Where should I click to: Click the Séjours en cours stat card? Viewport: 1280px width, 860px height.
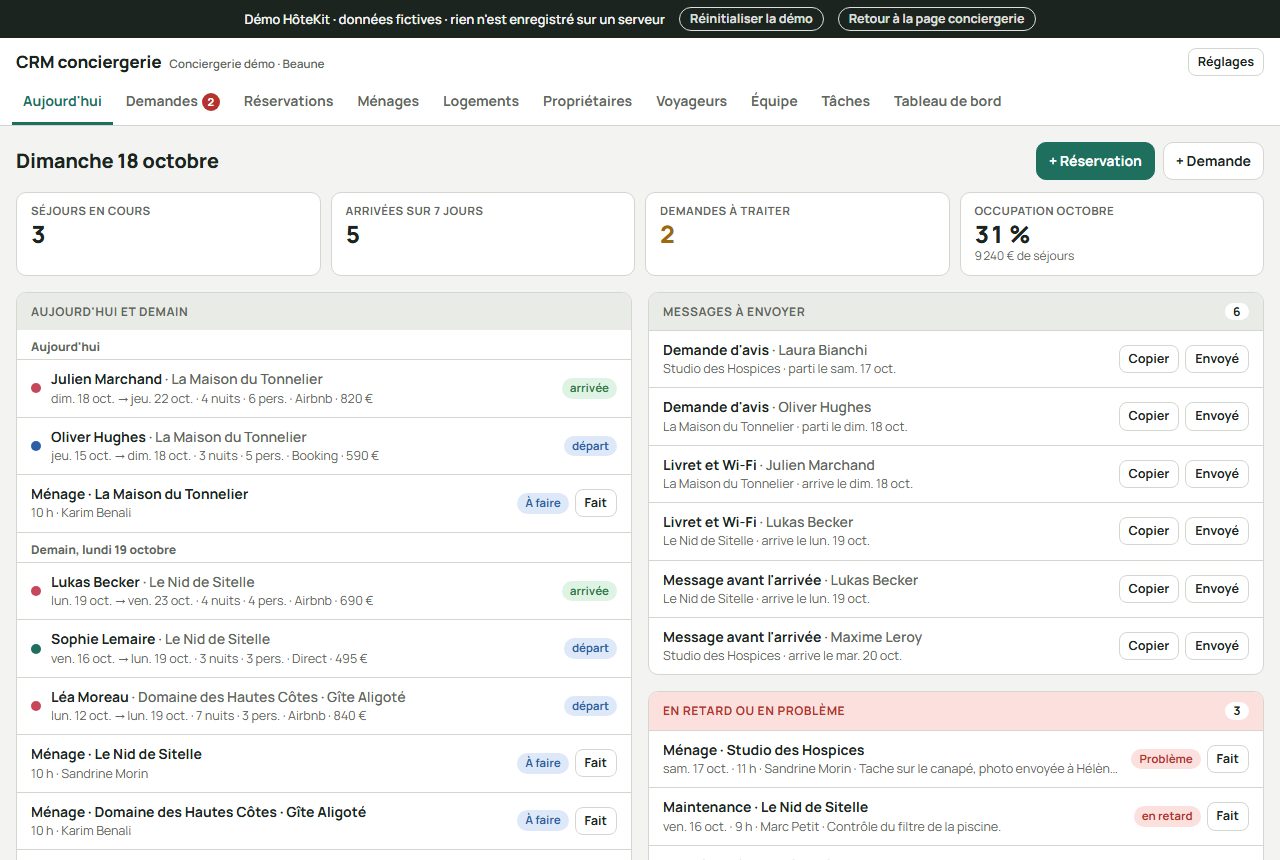tap(168, 234)
